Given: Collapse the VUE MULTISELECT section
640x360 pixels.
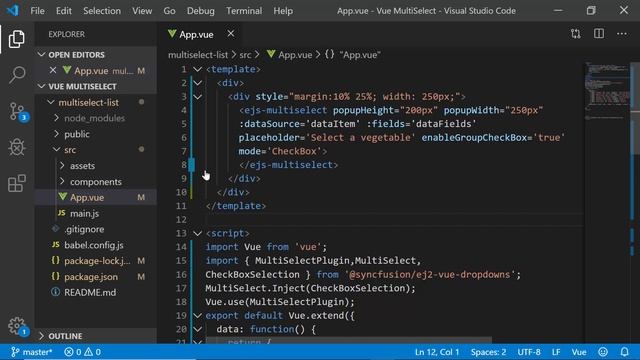Looking at the screenshot, I should coord(41,86).
